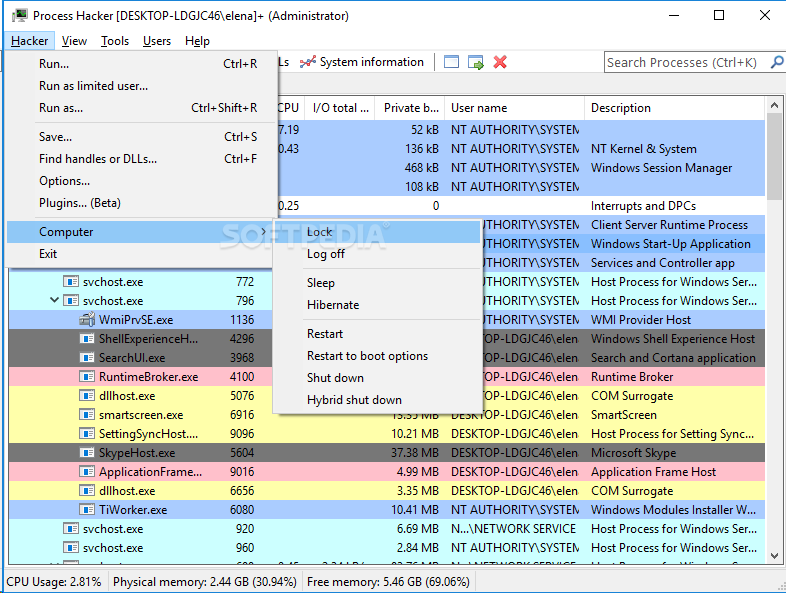Image resolution: width=786 pixels, height=593 pixels.
Task: Open the Tools menu
Action: tap(115, 41)
